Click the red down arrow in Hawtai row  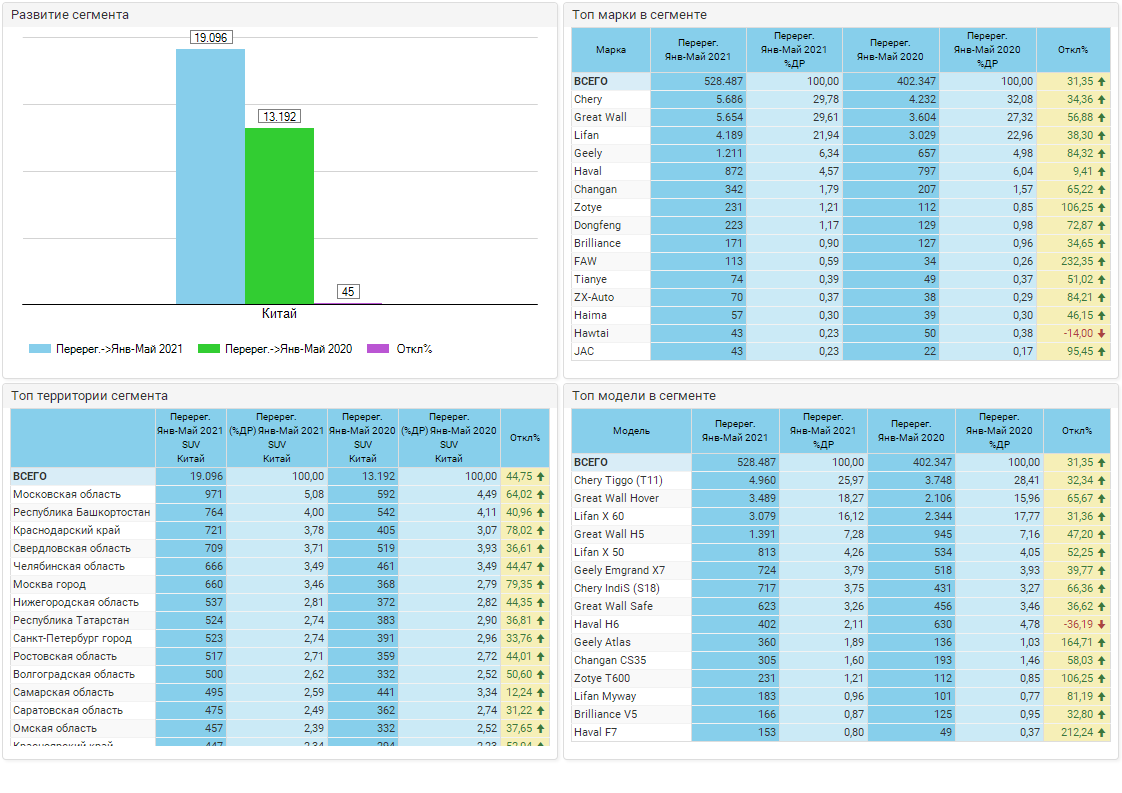click(1101, 334)
